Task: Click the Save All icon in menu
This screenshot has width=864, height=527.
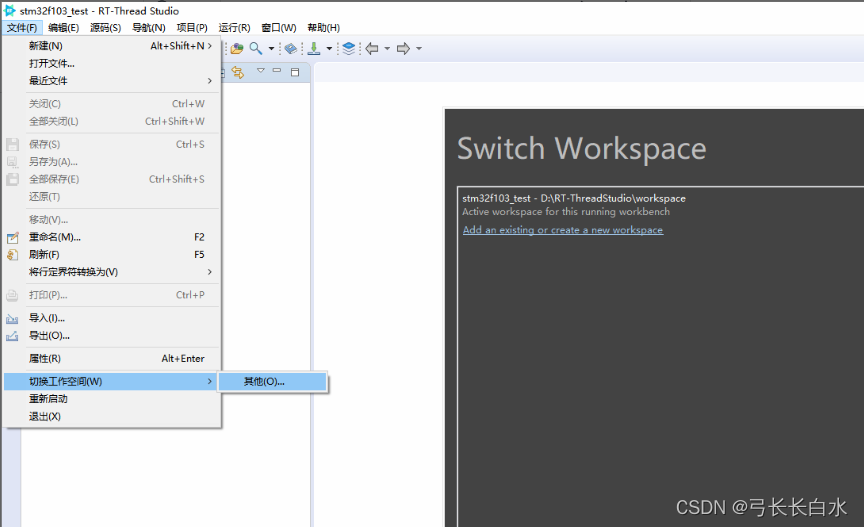Action: [x=12, y=179]
